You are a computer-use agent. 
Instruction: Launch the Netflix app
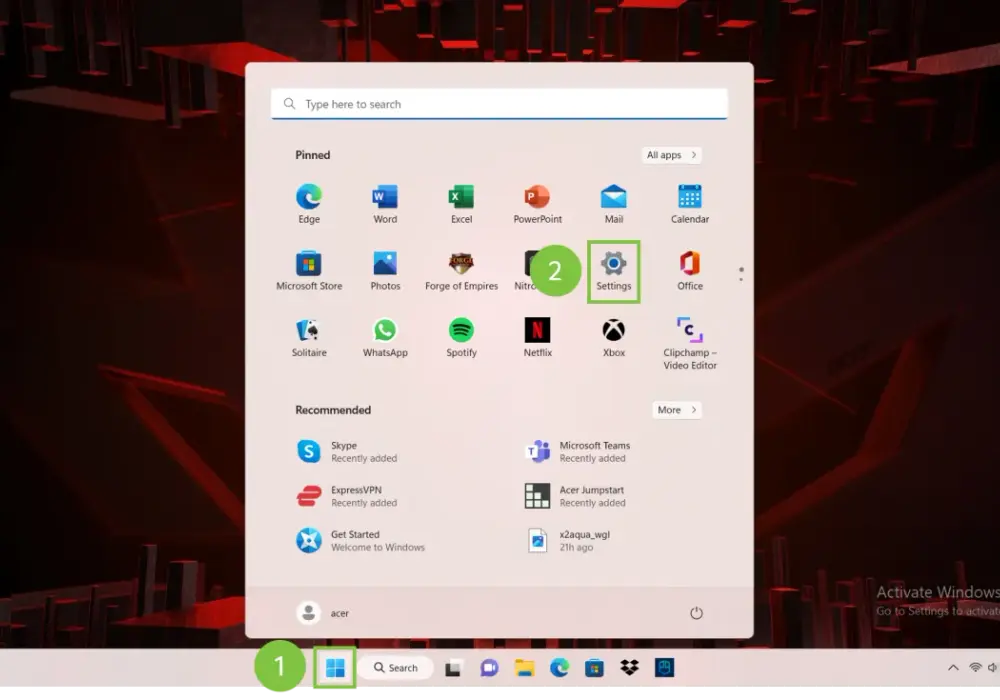(x=537, y=338)
